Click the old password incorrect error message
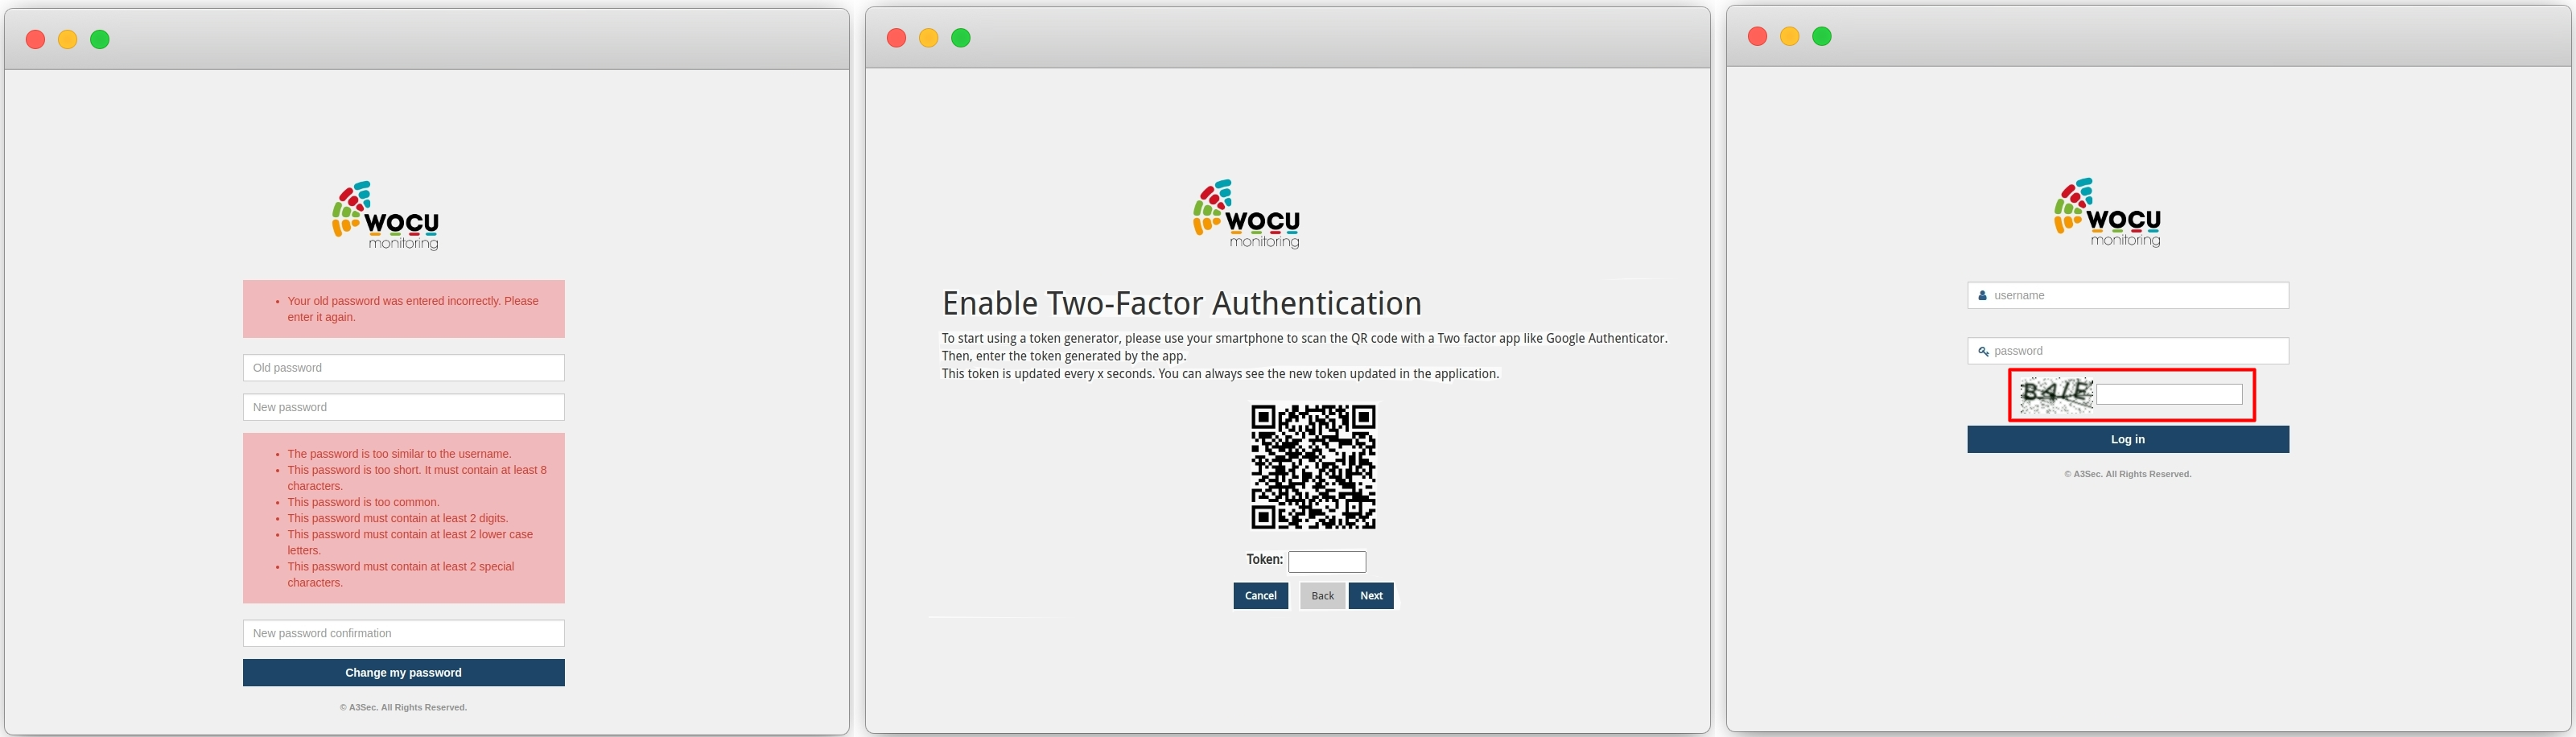The height and width of the screenshot is (737, 2576). pyautogui.click(x=413, y=309)
